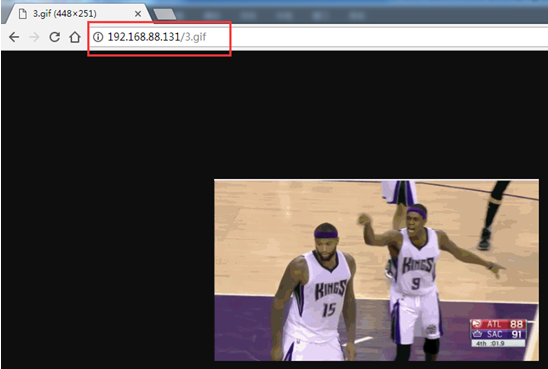Close the 3.gif tab
Viewport: 548px width, 369px height.
138,14
